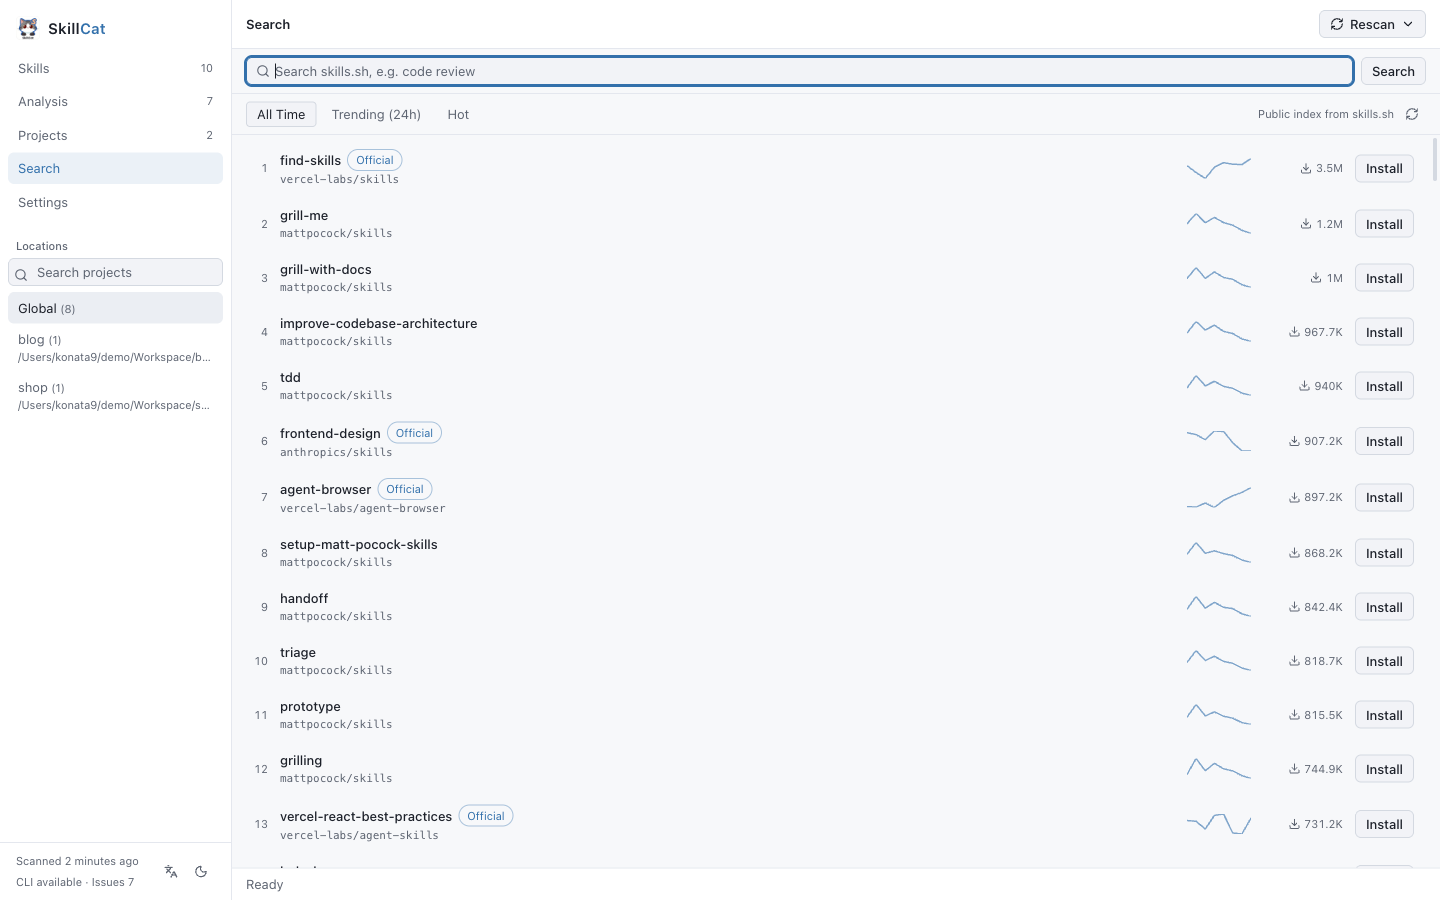
Task: Click the Official badge on agent-browser
Action: 405,489
